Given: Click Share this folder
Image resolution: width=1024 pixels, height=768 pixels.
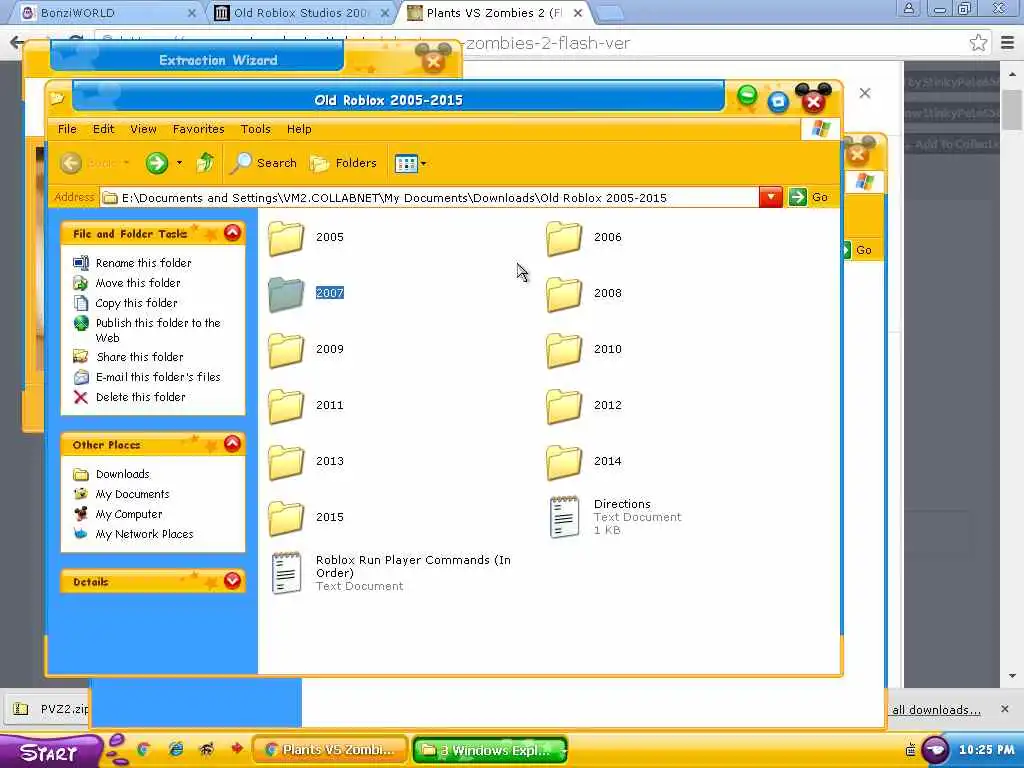Looking at the screenshot, I should (x=140, y=357).
